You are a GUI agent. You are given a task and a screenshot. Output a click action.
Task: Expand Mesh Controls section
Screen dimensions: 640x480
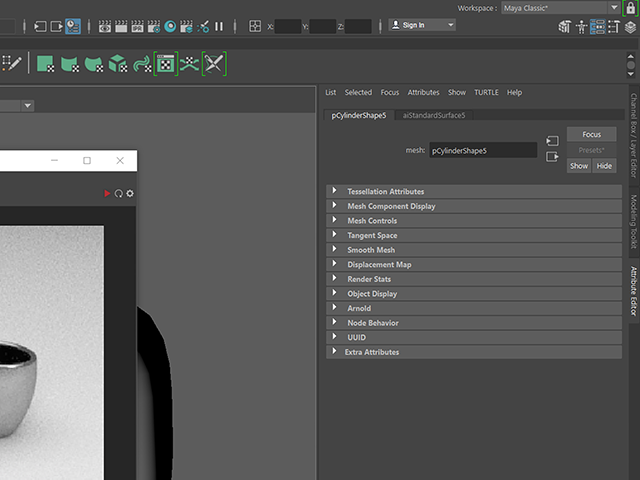tap(474, 221)
